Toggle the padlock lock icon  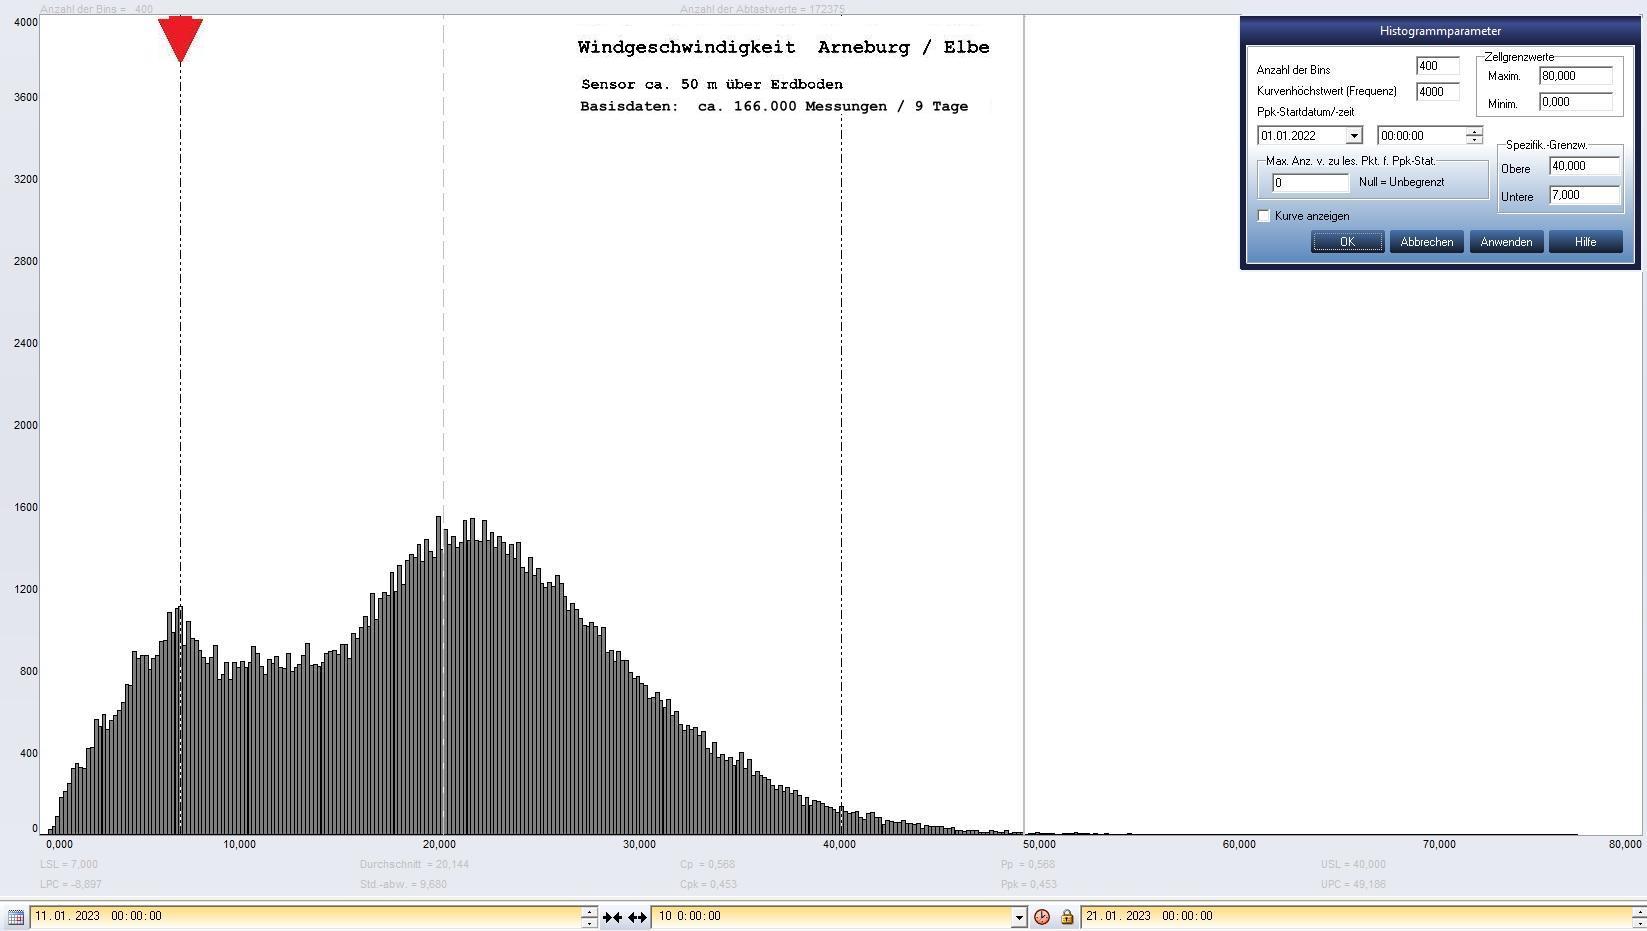(x=1066, y=917)
